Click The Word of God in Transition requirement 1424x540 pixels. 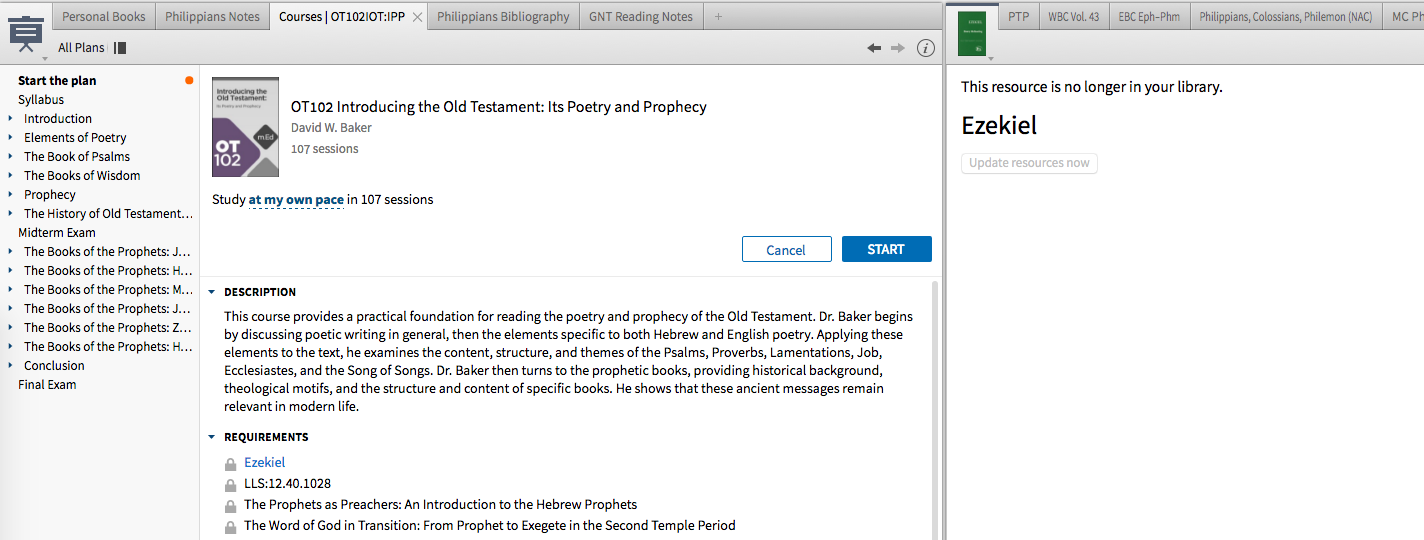490,526
